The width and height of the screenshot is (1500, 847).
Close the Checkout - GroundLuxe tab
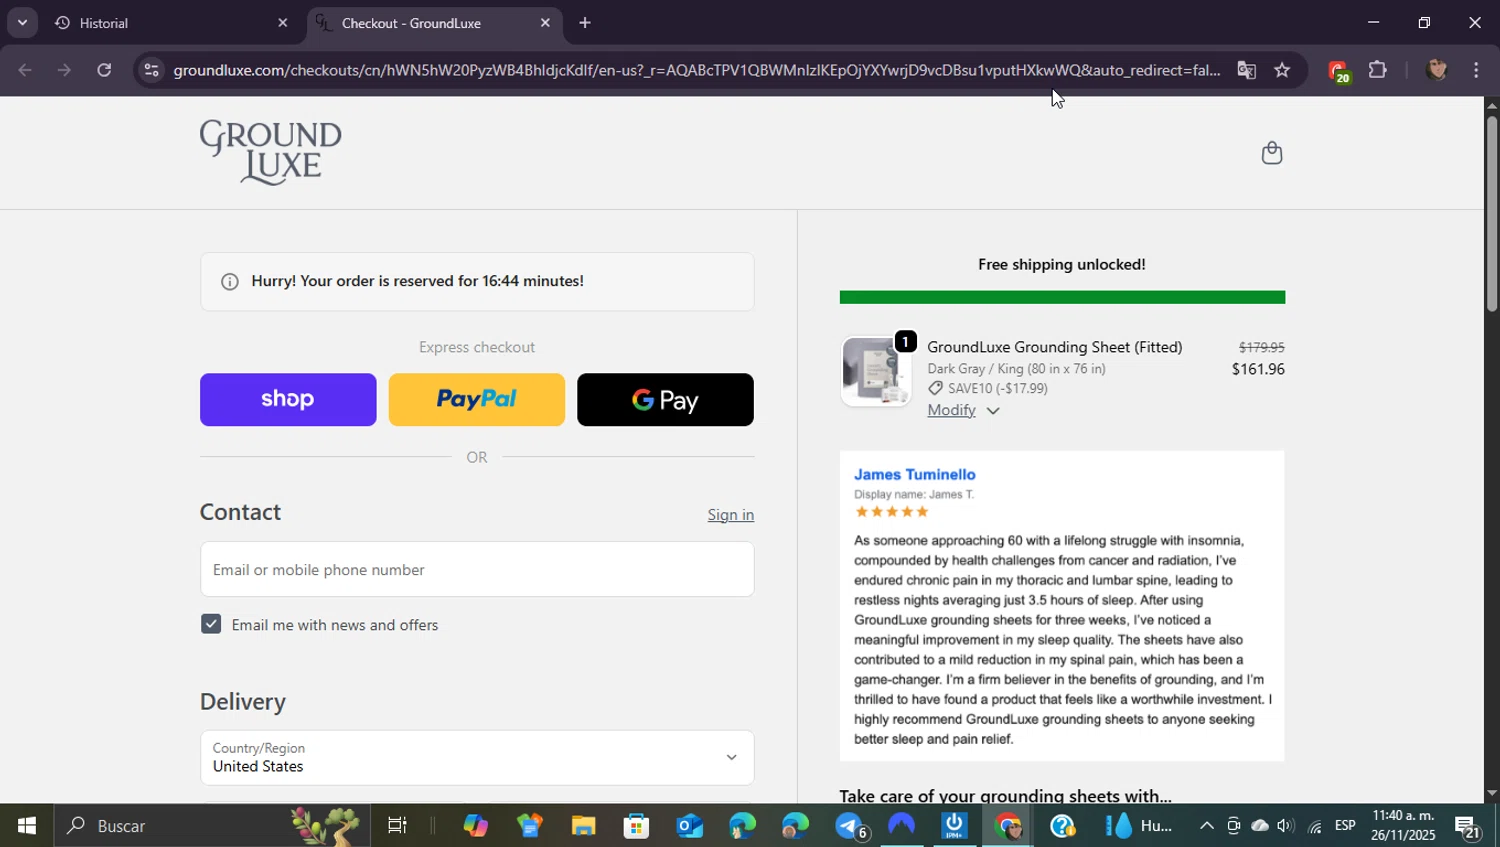pos(545,23)
